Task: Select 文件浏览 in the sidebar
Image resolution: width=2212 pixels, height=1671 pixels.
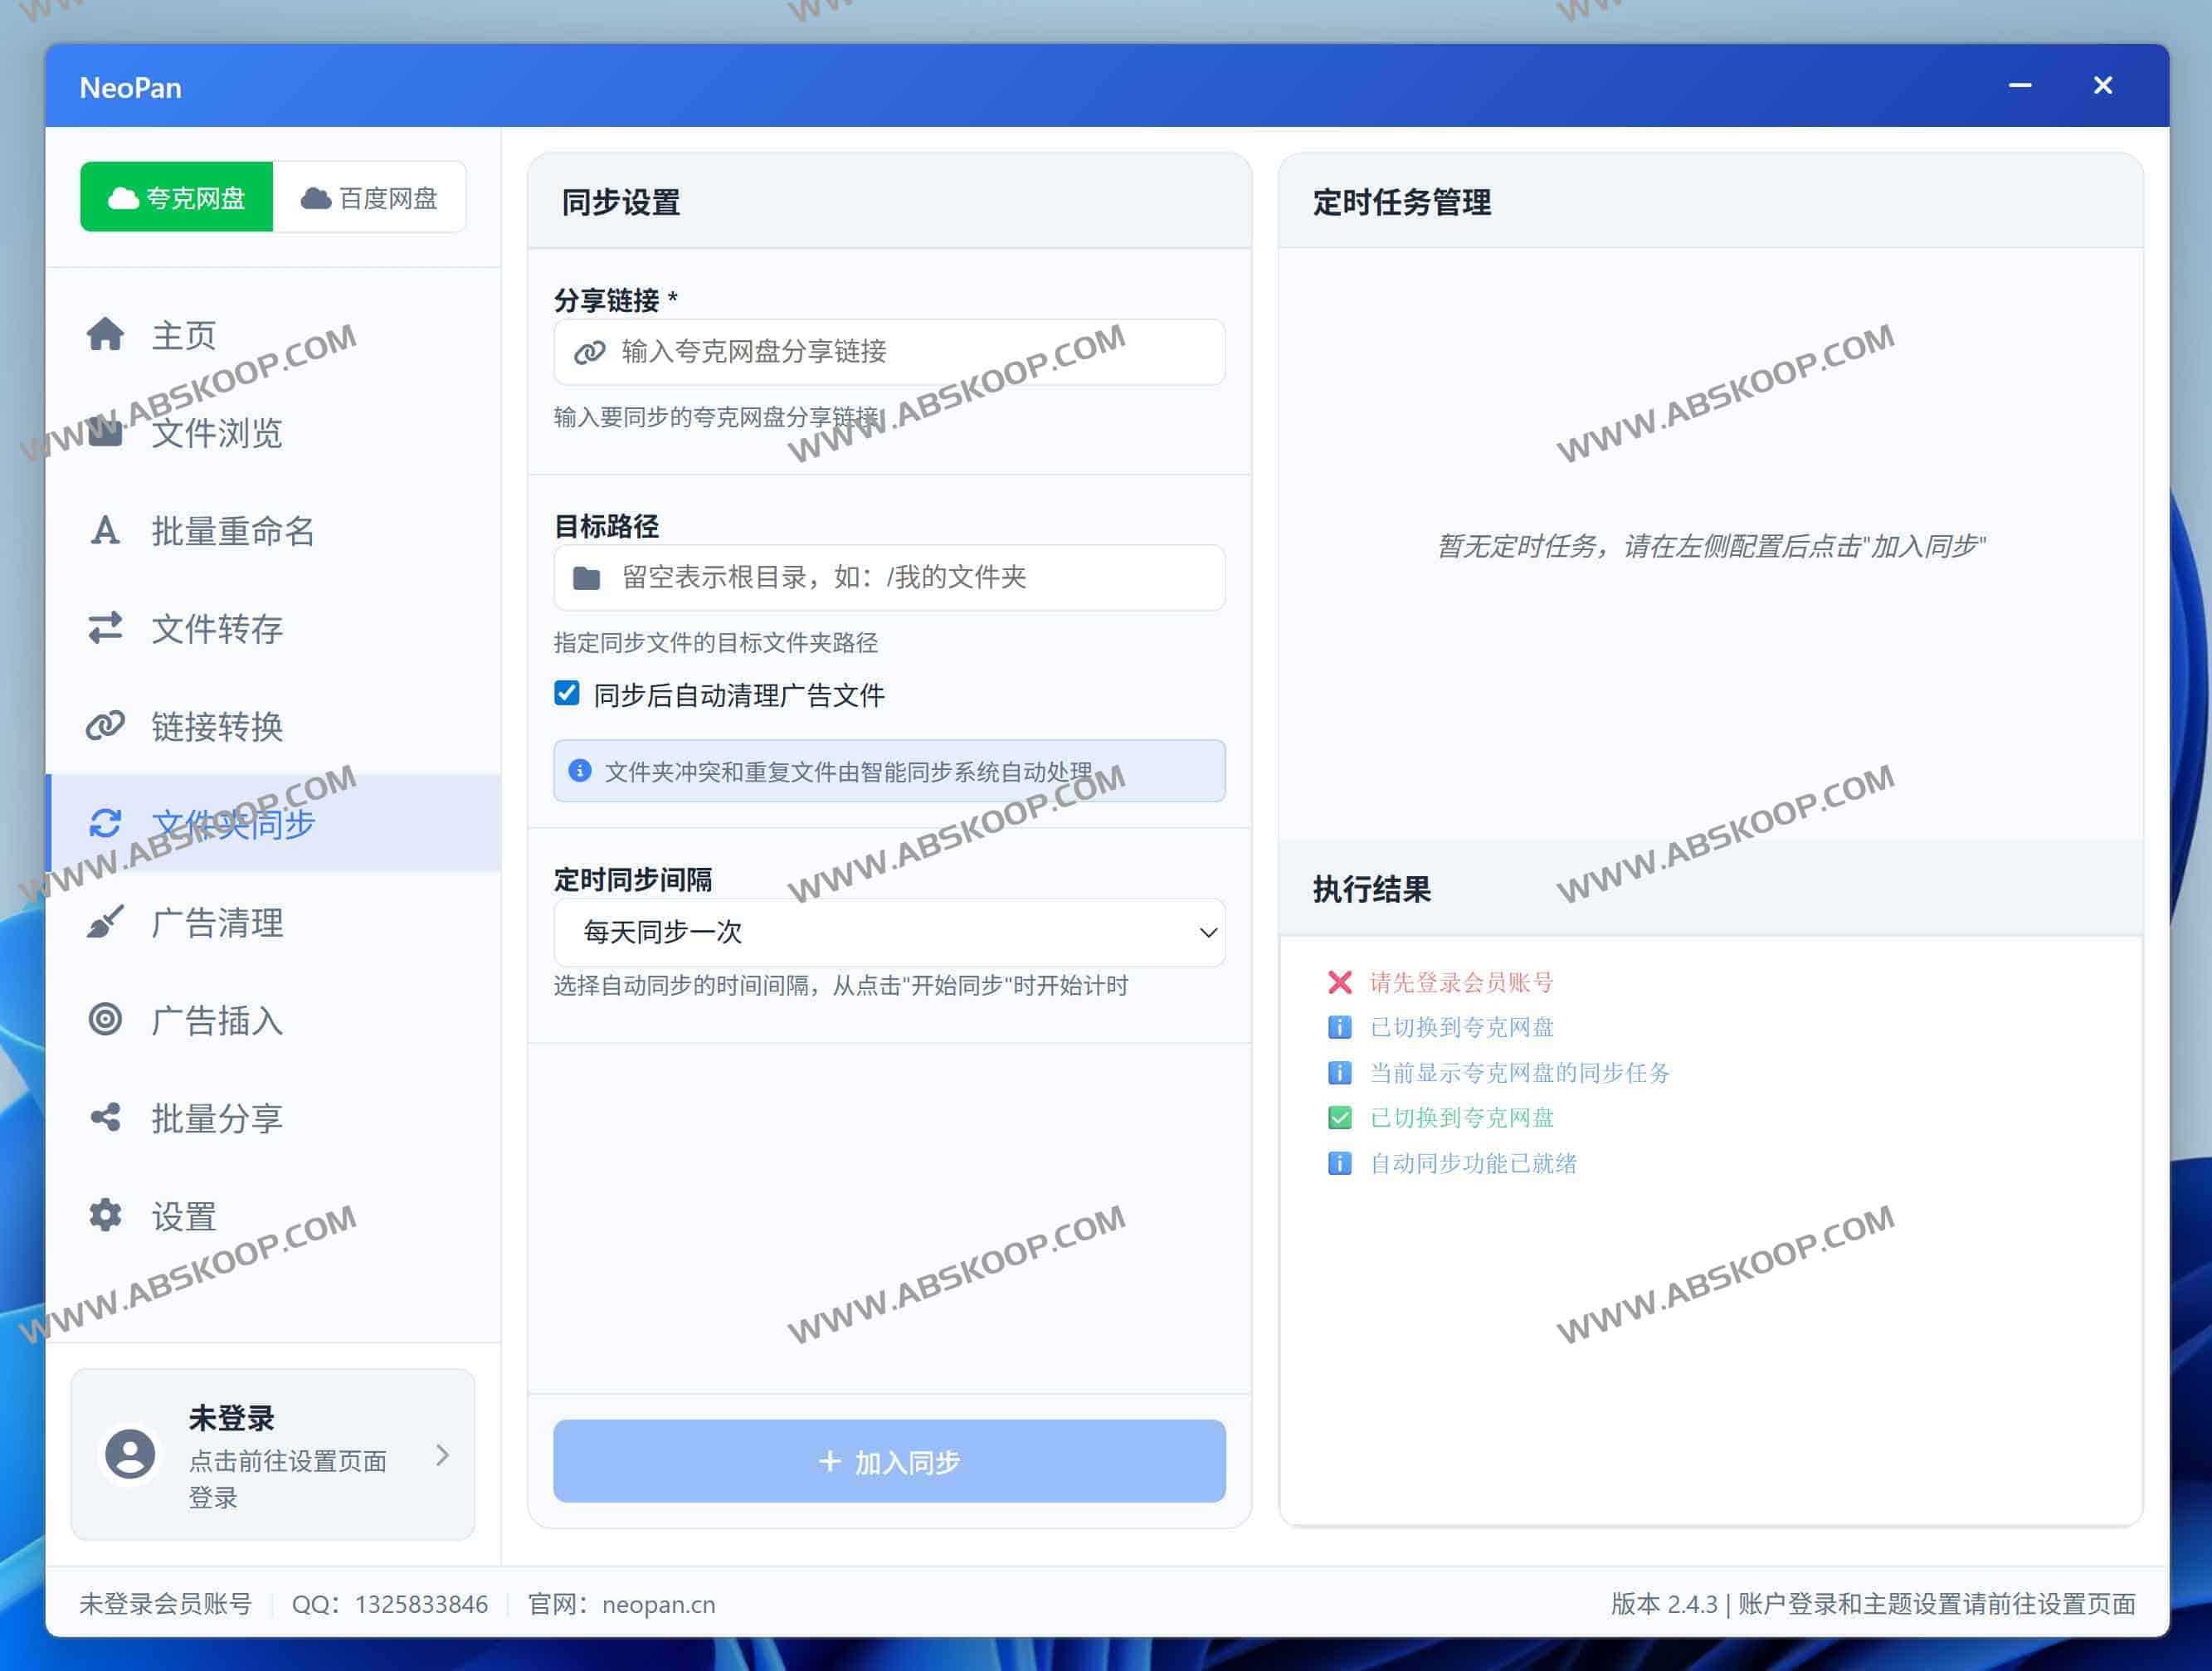Action: point(217,433)
